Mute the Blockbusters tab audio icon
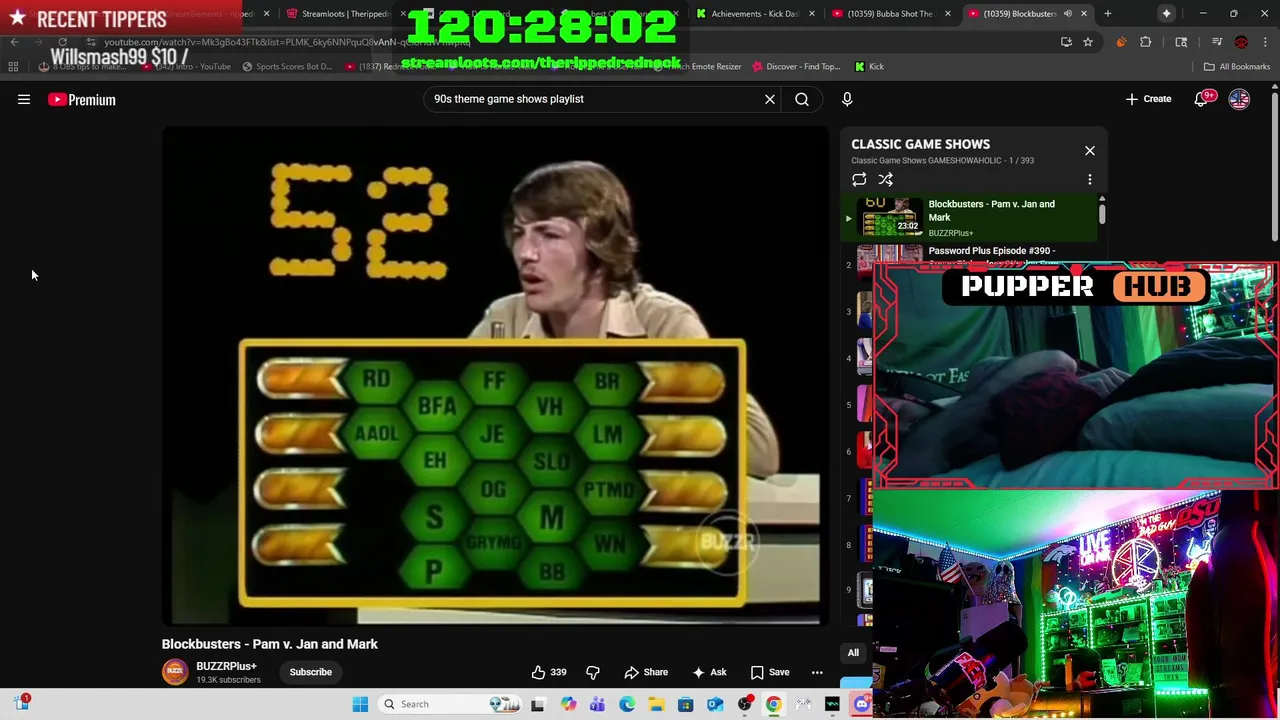 [1068, 14]
